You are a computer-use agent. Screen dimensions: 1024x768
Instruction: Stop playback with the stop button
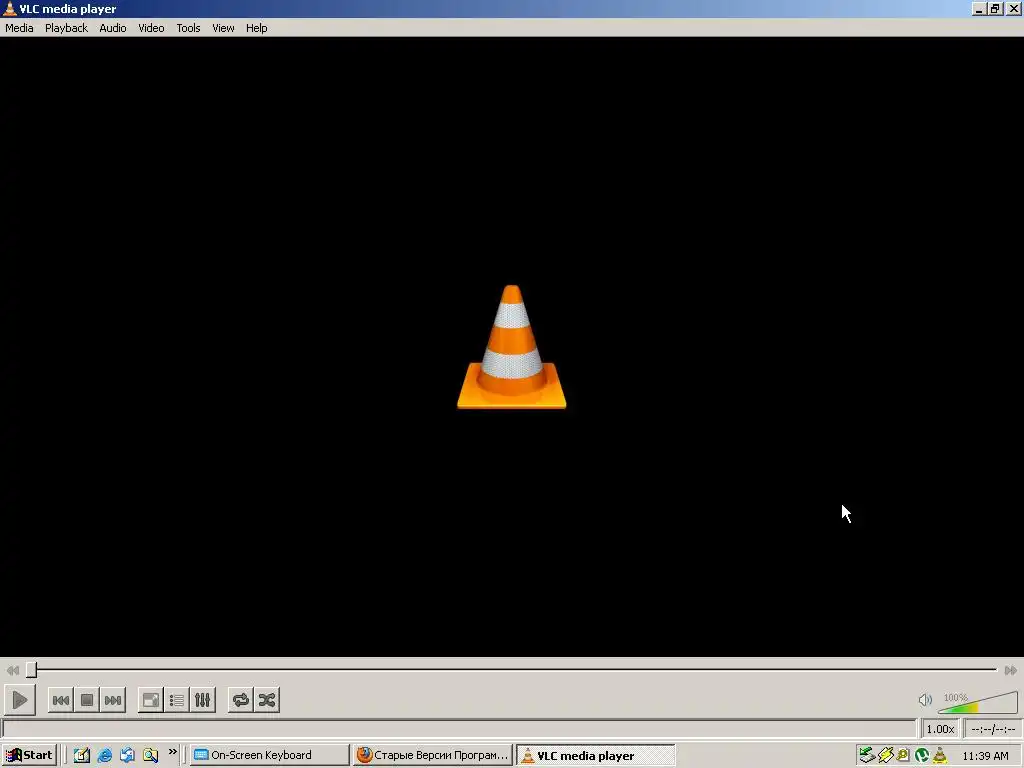87,700
